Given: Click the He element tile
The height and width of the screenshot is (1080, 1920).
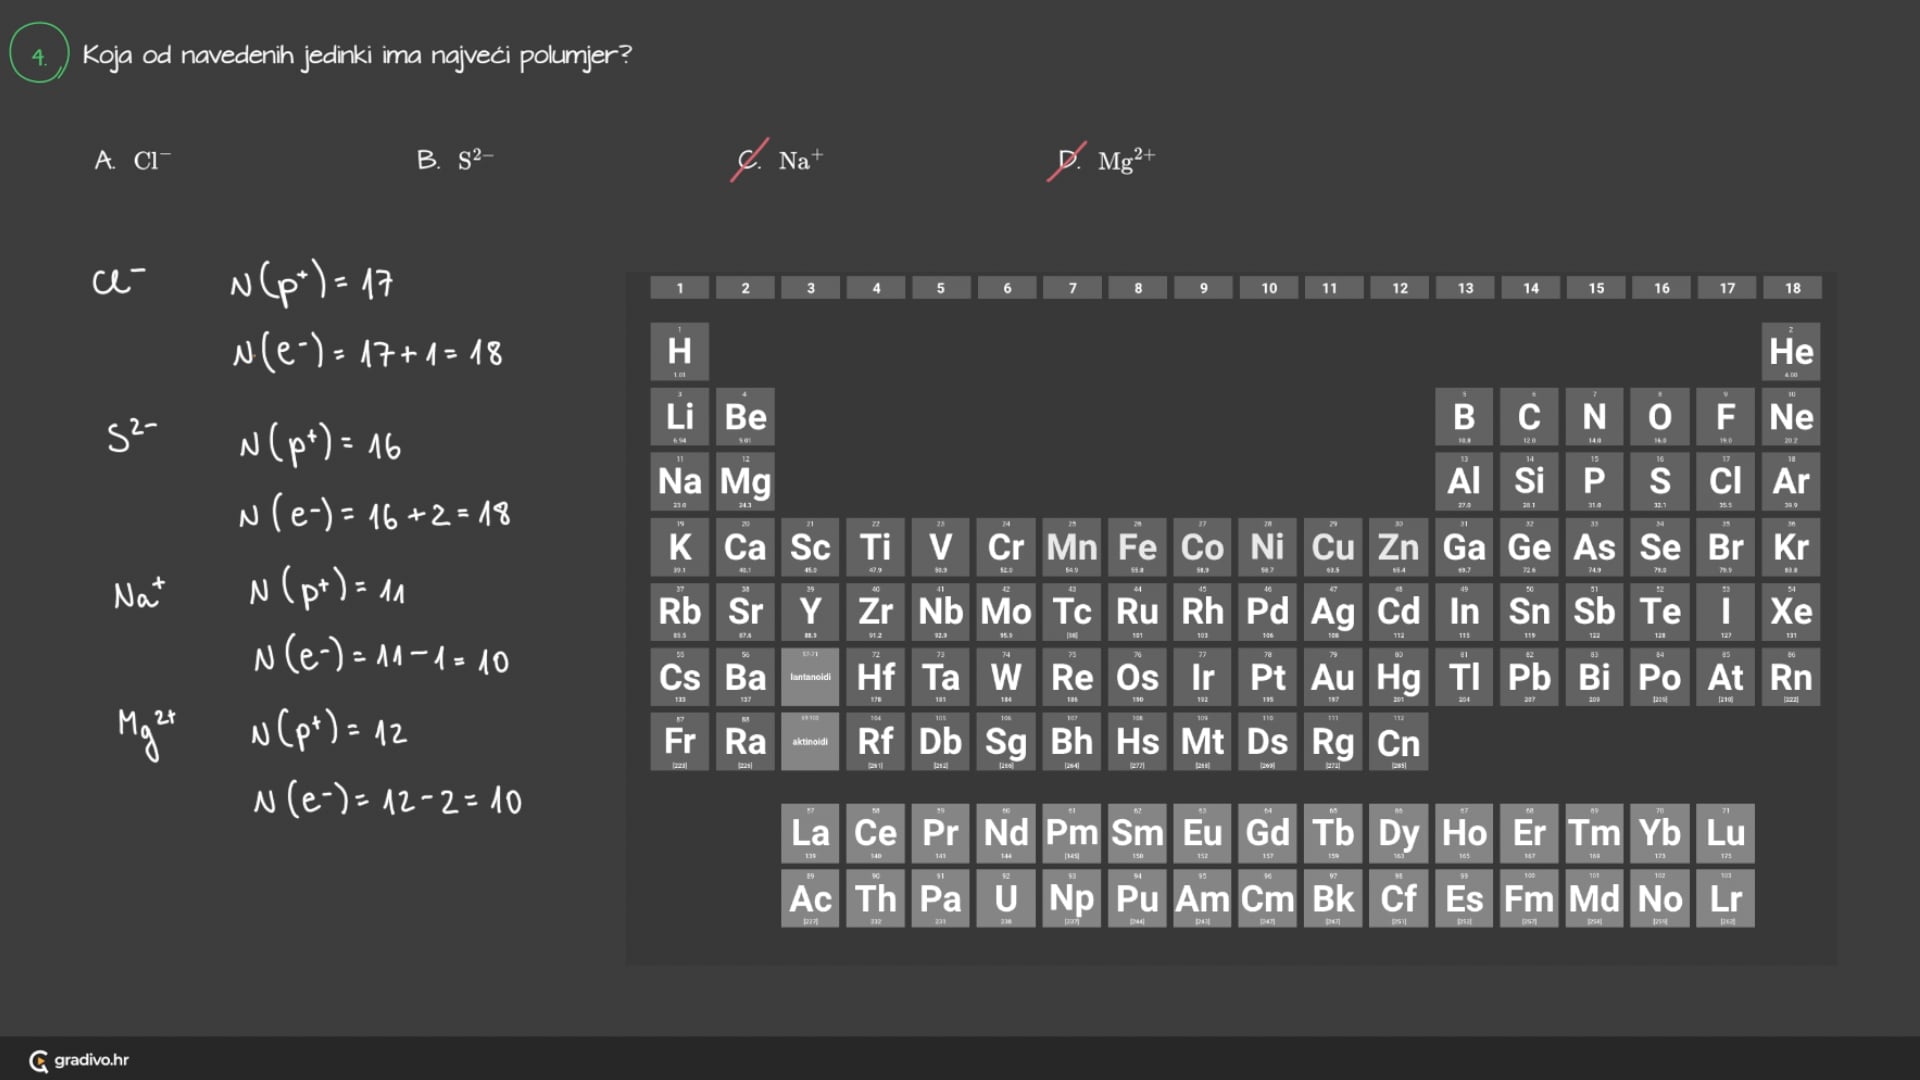Looking at the screenshot, I should (x=1790, y=351).
